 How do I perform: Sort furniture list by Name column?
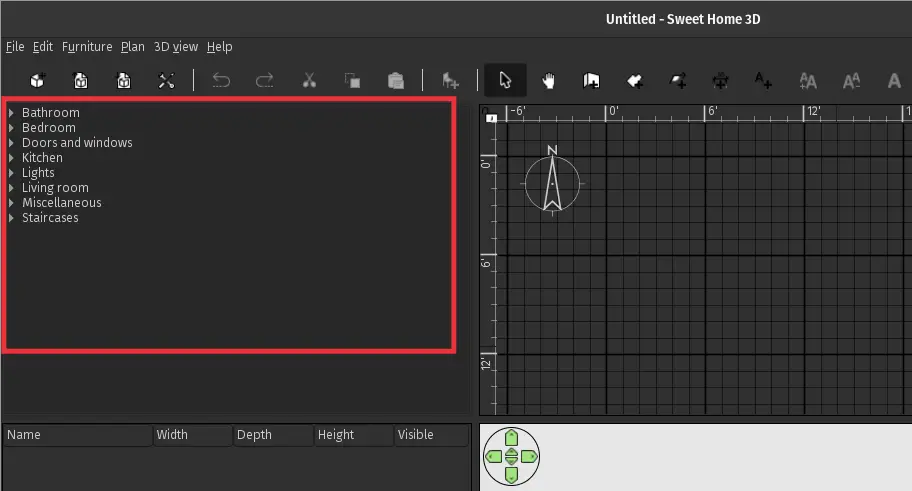(77, 435)
